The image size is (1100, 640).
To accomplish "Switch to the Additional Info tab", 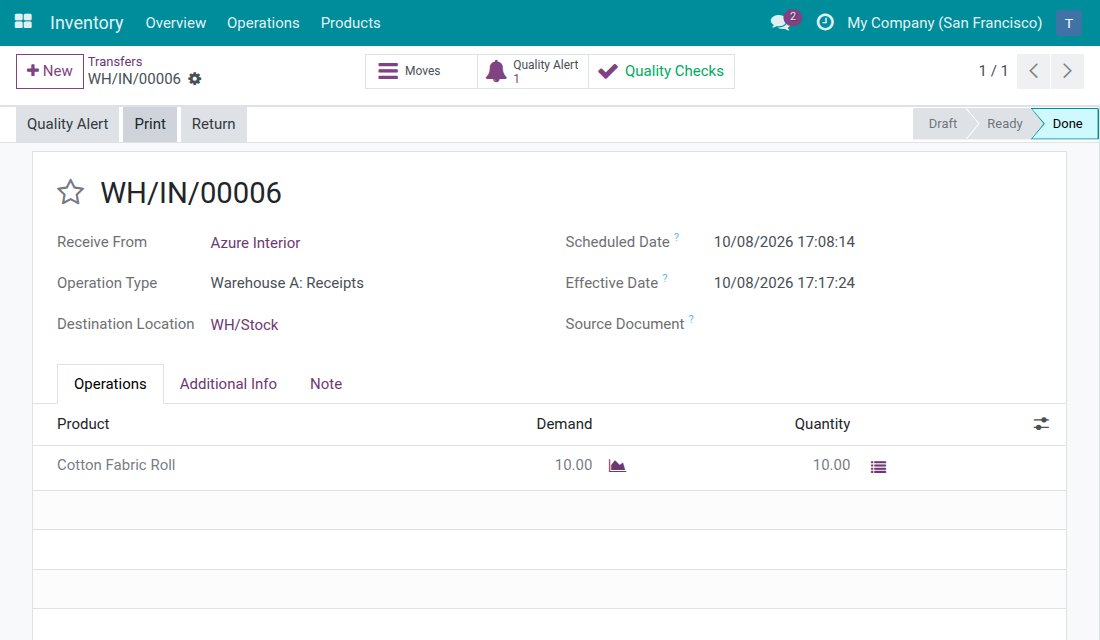I will pos(228,384).
